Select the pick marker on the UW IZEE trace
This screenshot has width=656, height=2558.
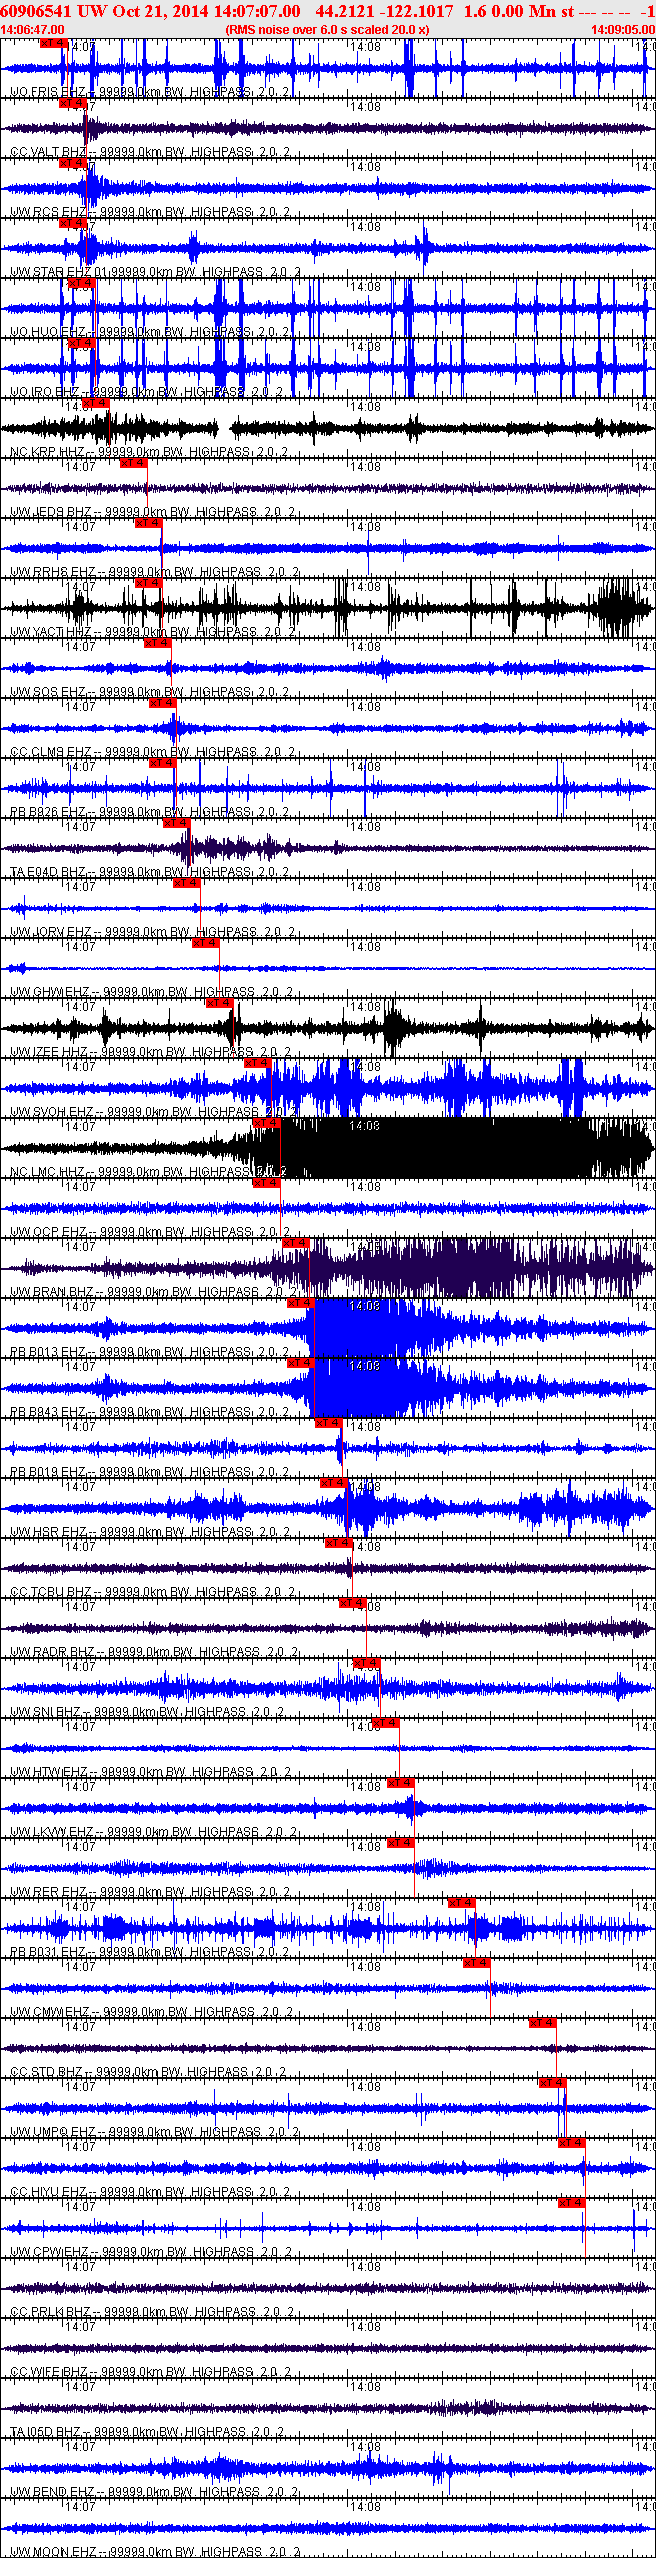(219, 1003)
